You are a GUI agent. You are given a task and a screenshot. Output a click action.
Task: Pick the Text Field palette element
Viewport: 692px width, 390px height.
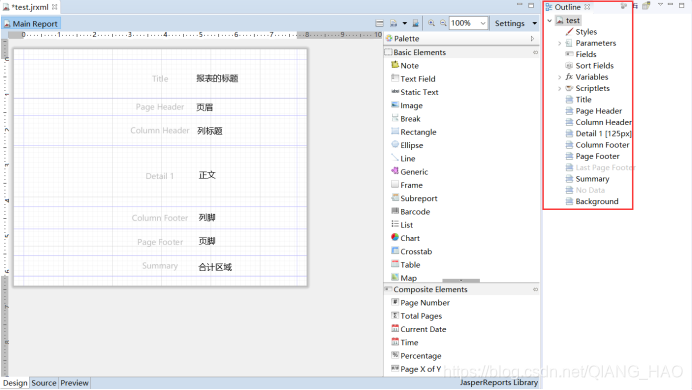pyautogui.click(x=413, y=79)
